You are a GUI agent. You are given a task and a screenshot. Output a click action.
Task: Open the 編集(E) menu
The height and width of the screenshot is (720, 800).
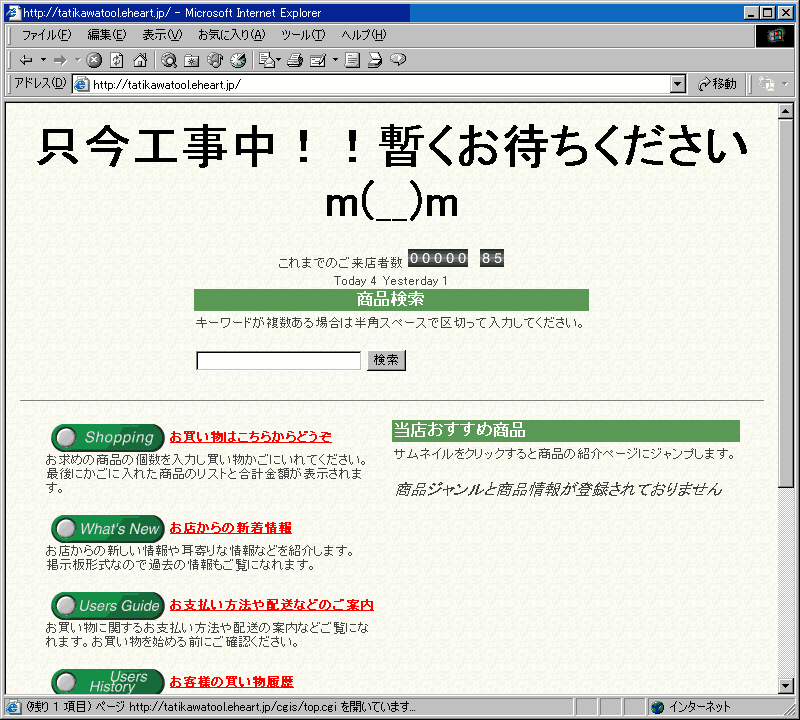click(106, 35)
